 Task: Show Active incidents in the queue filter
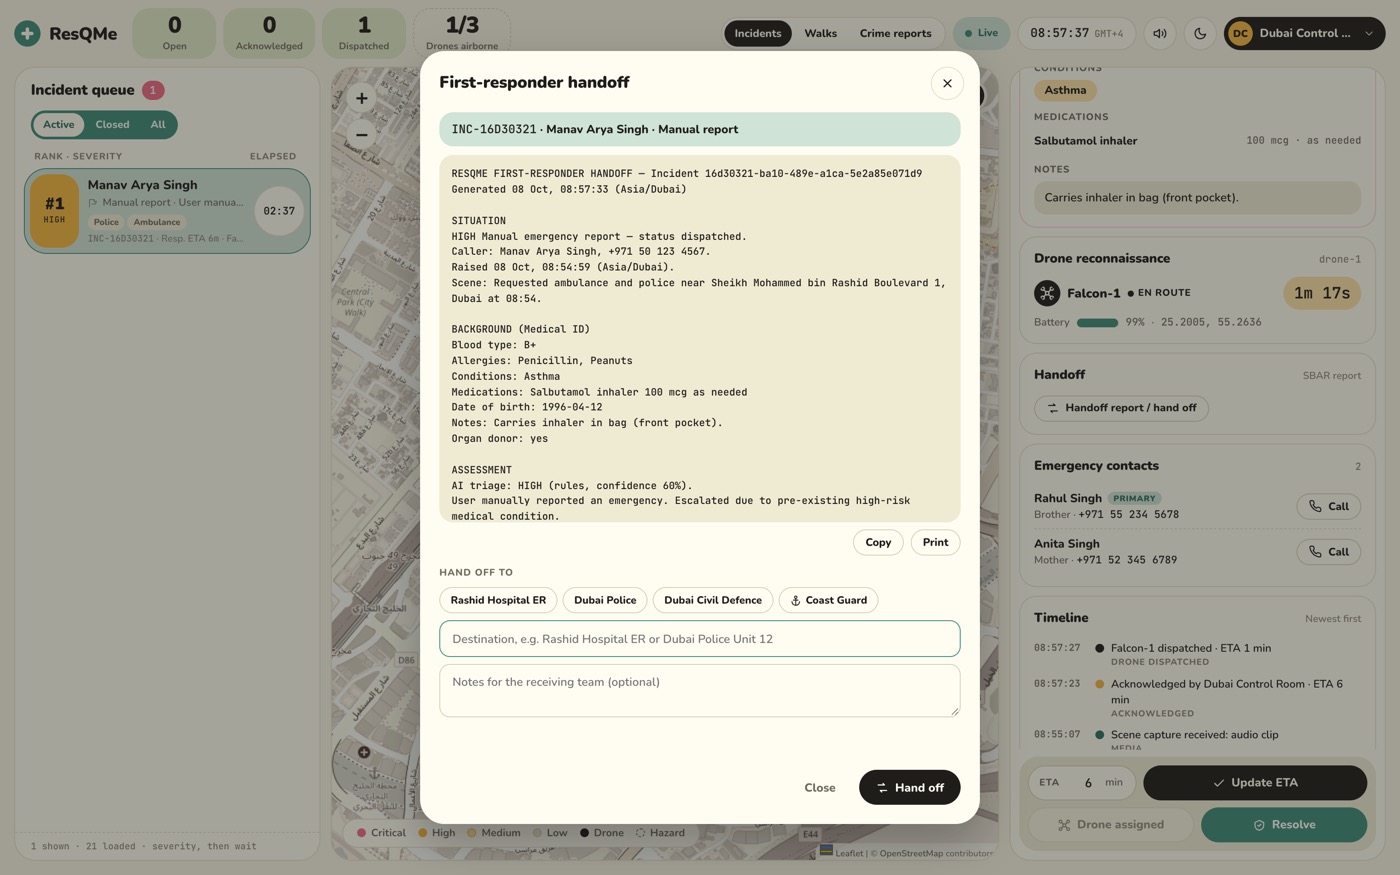click(58, 125)
